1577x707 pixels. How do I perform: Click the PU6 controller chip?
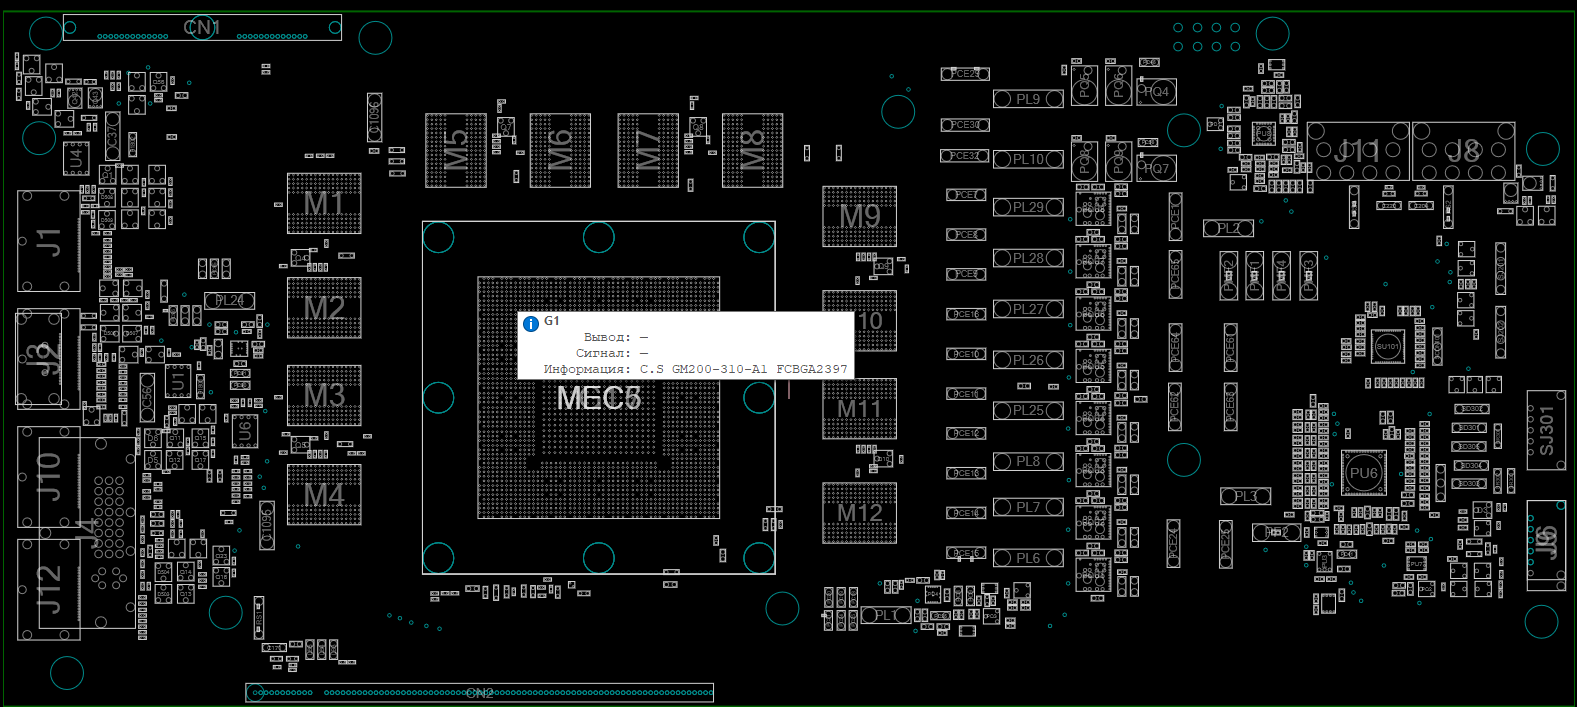tap(1363, 473)
